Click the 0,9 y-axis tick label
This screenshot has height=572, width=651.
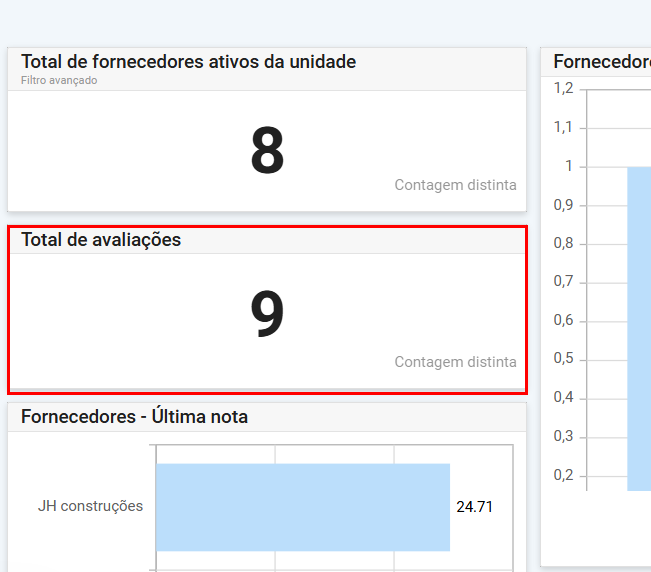tap(564, 205)
